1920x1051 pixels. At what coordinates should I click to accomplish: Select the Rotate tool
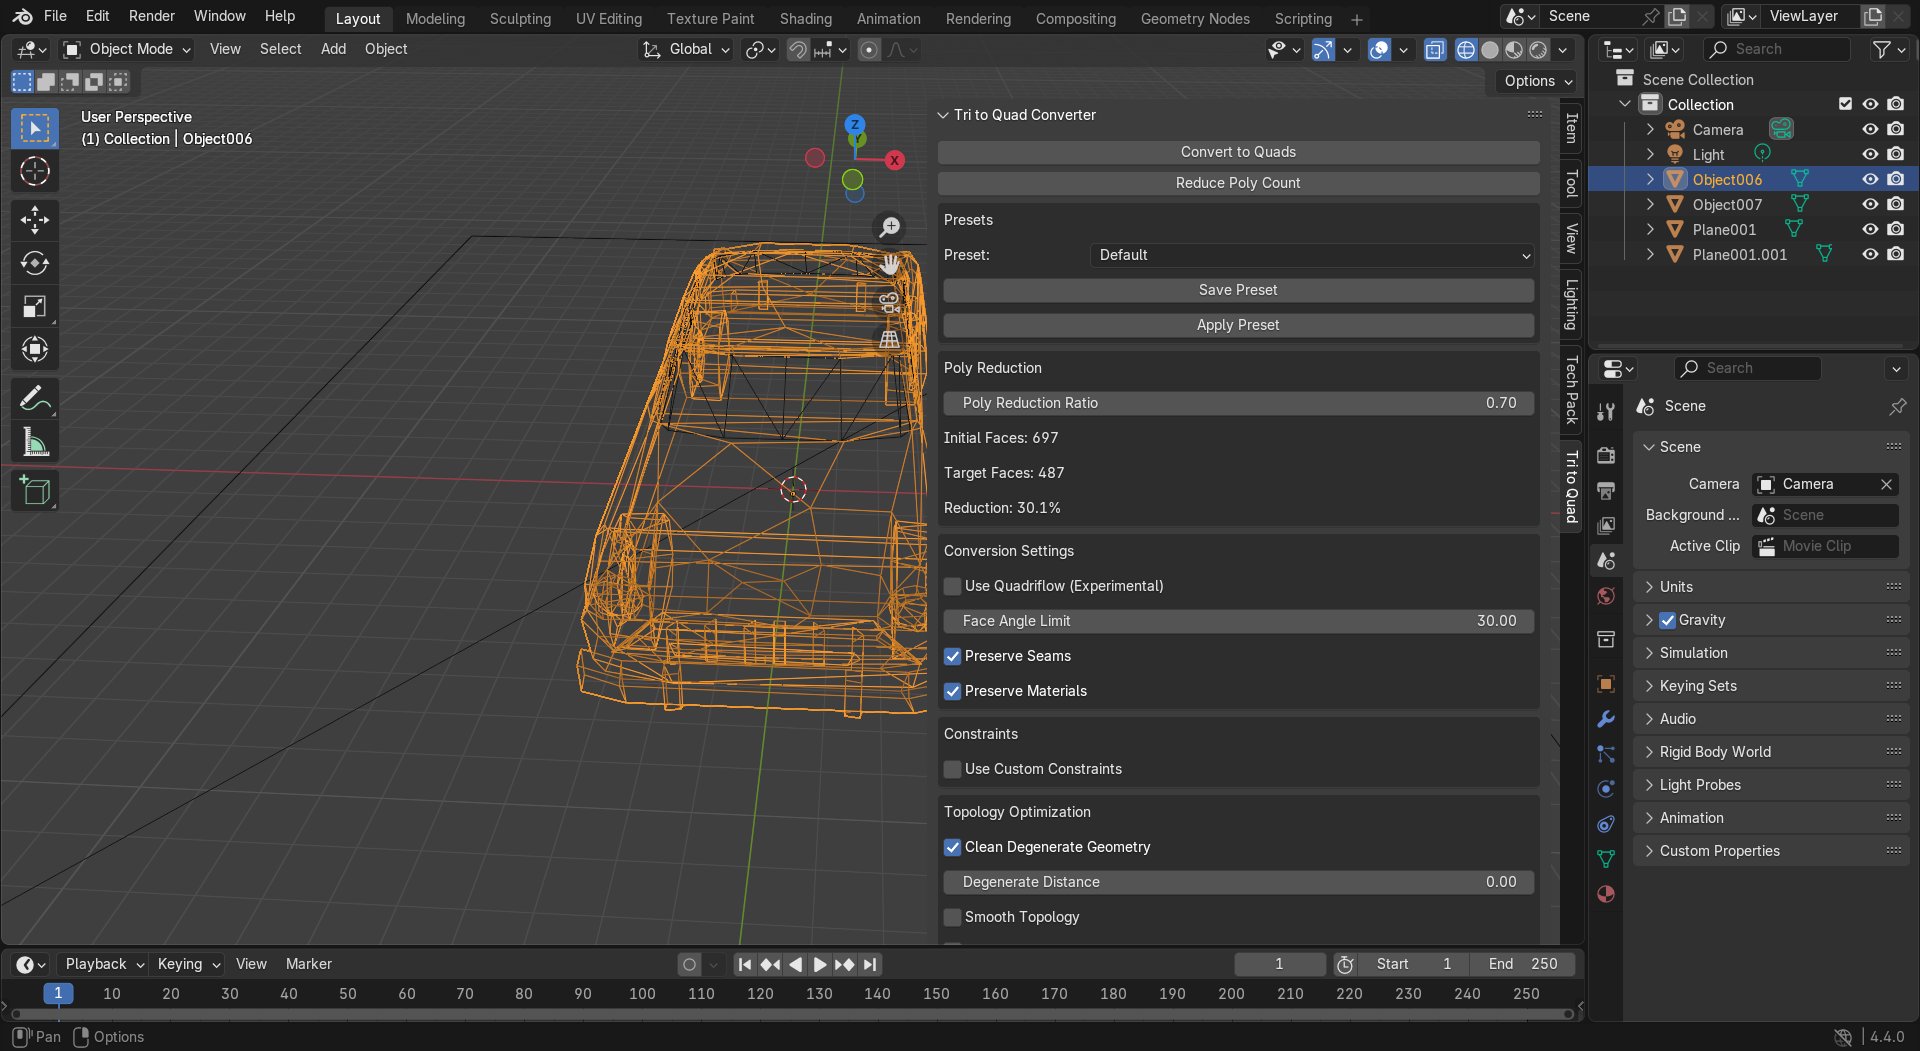coord(34,263)
